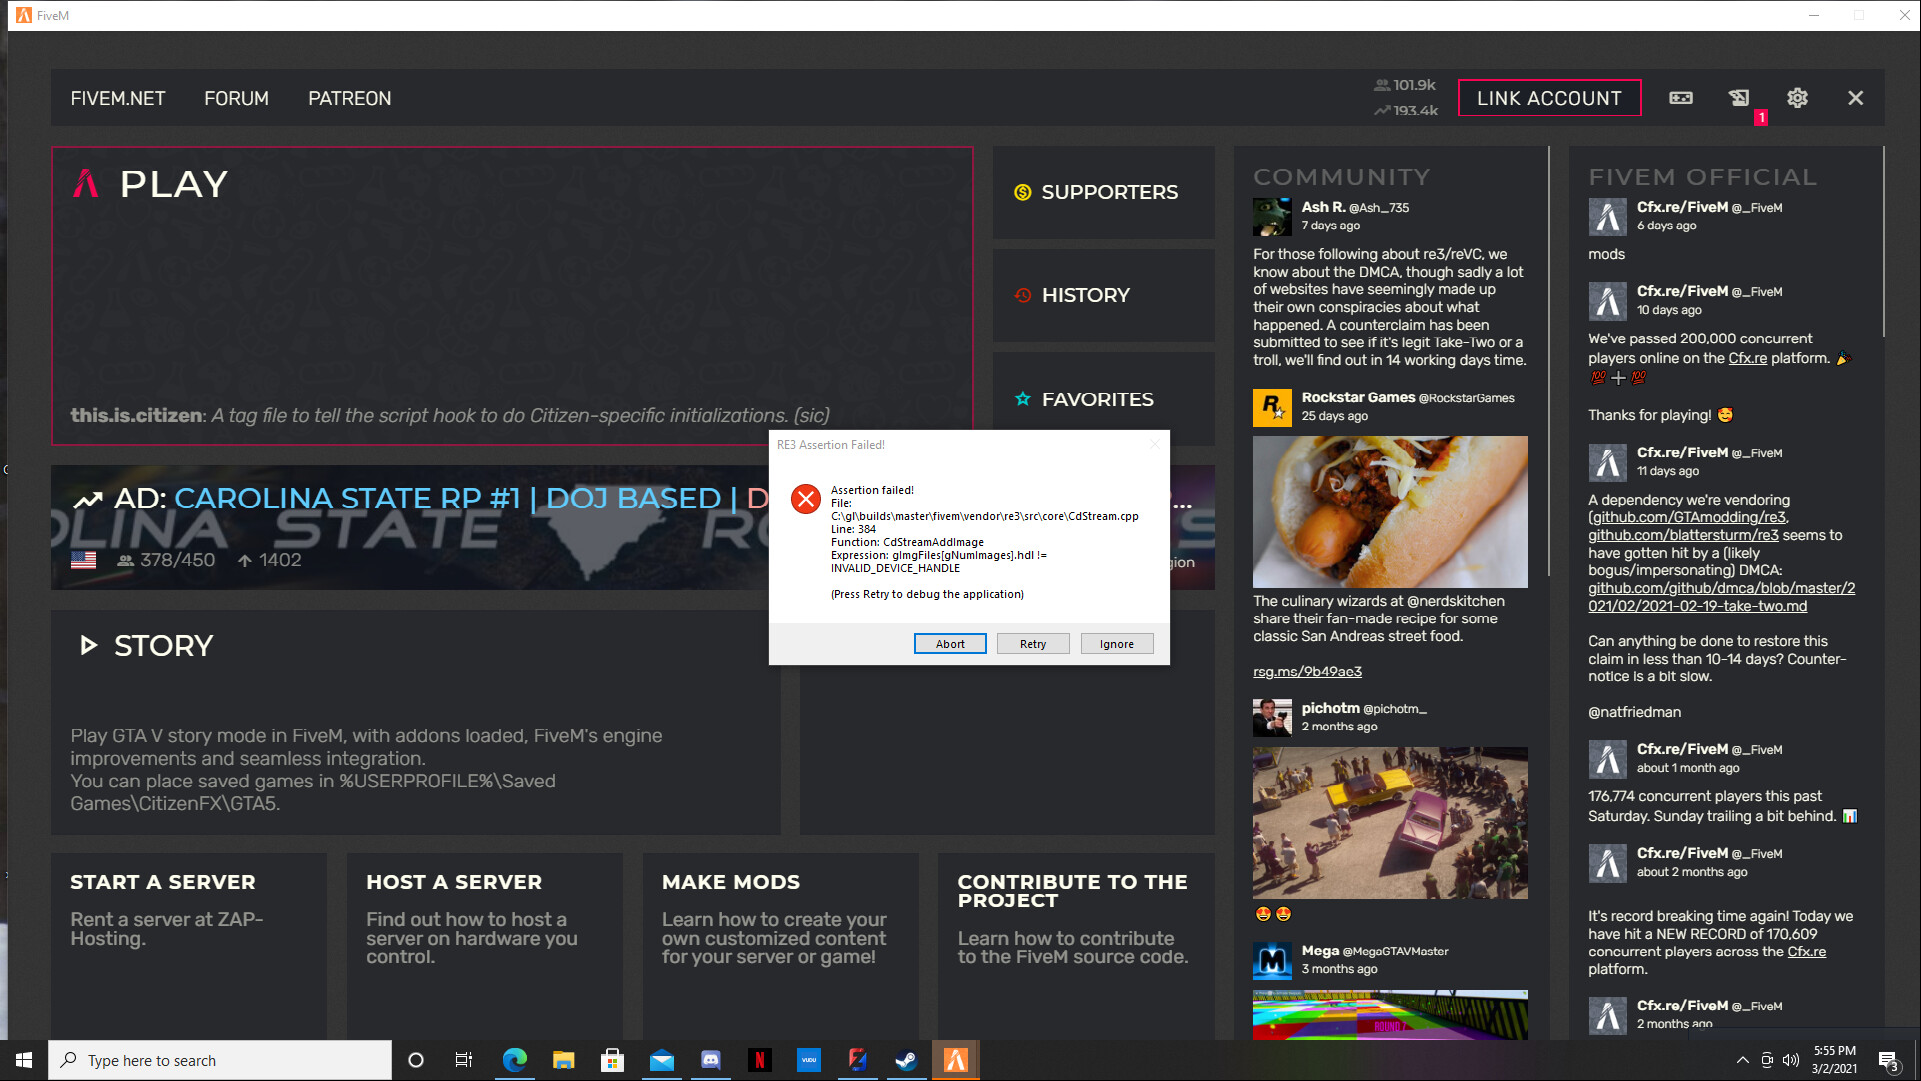The image size is (1921, 1081).
Task: Click the red error icon in assertion dialog
Action: (x=806, y=498)
